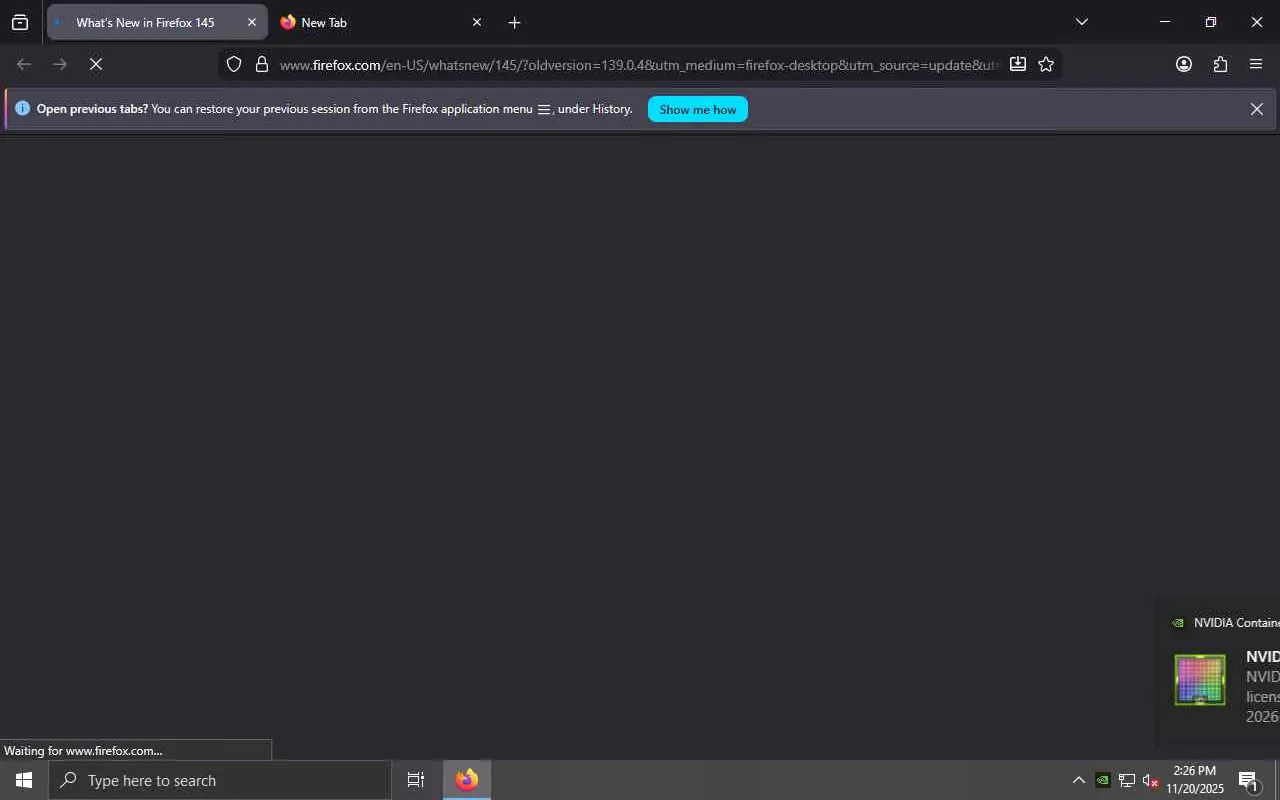
Task: Show hidden system tray icons
Action: [x=1078, y=780]
